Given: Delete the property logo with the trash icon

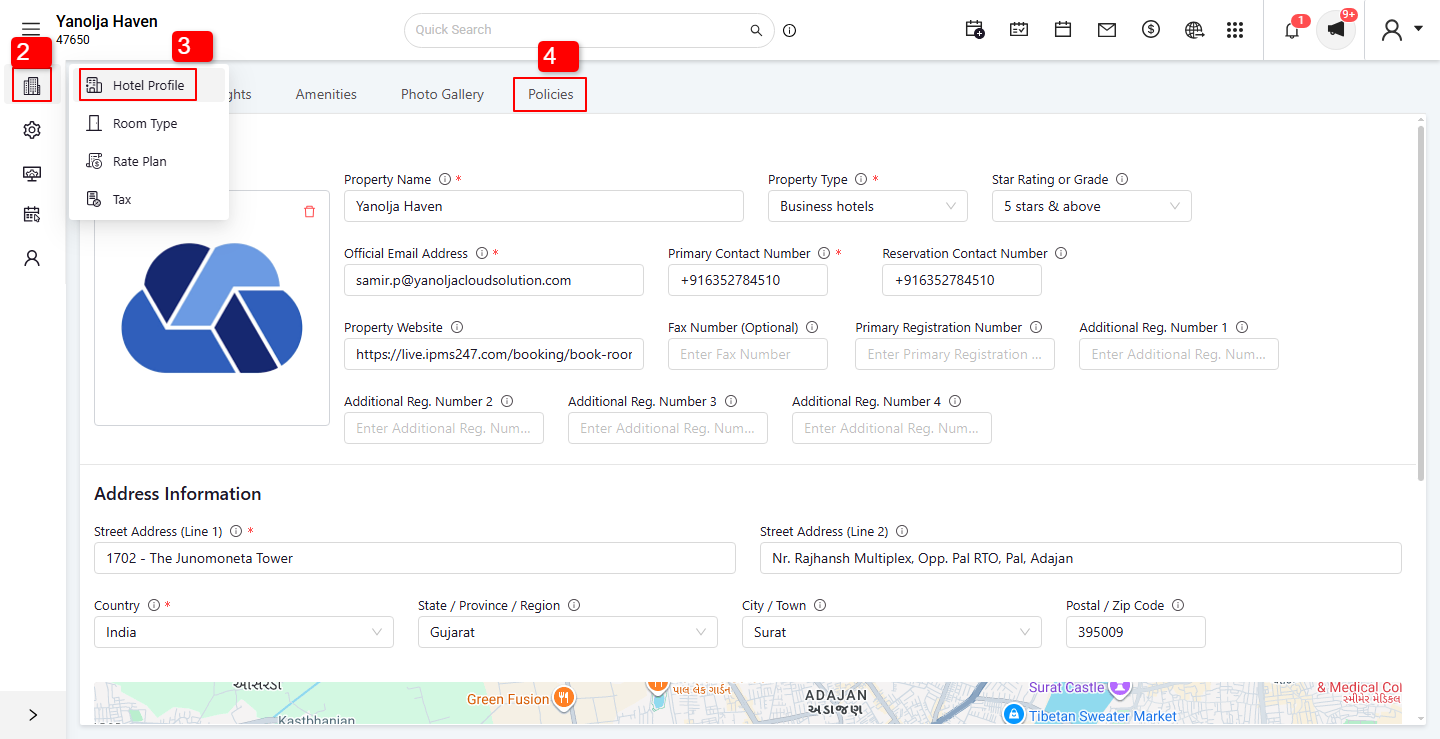Looking at the screenshot, I should 309,211.
